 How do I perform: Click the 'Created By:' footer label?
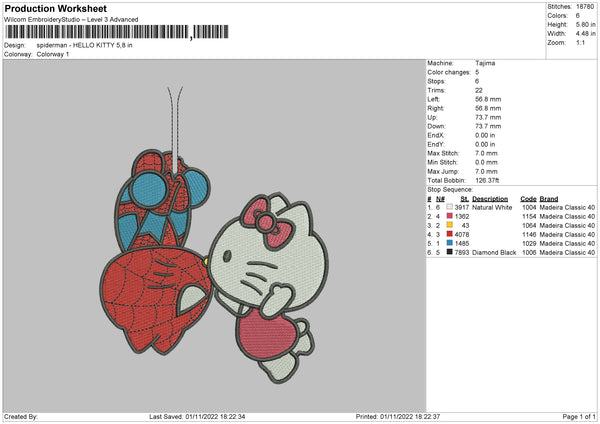coord(21,417)
